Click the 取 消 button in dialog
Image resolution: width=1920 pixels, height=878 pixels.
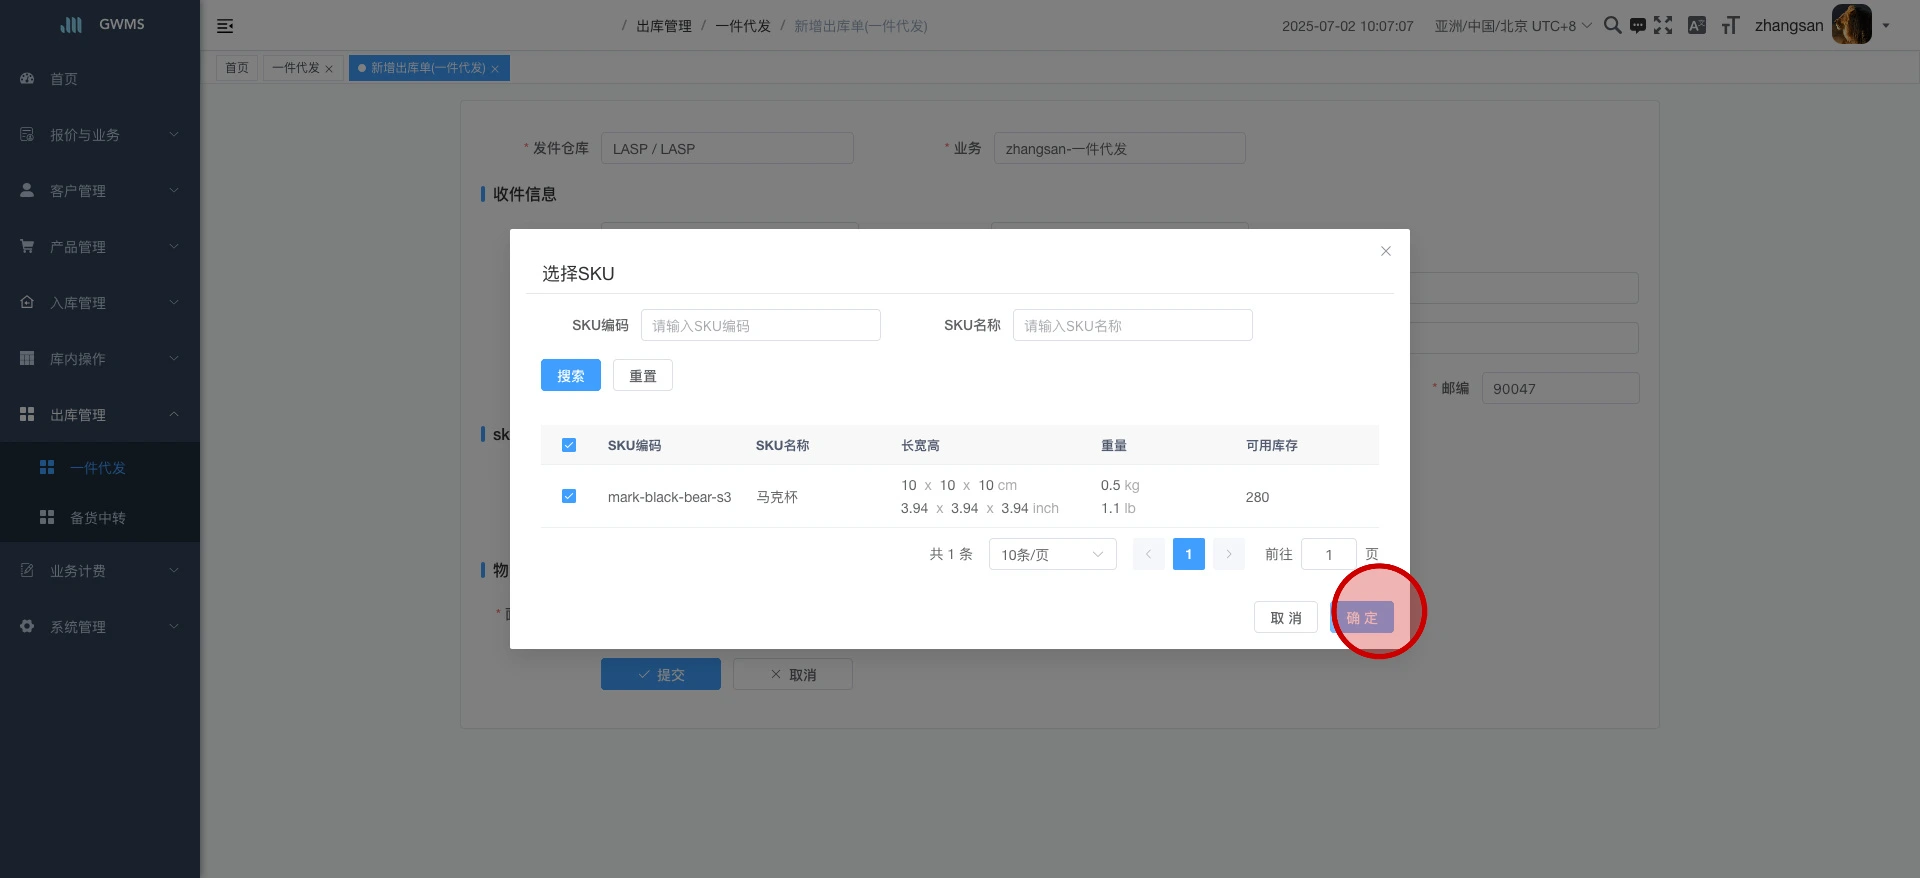pos(1286,618)
